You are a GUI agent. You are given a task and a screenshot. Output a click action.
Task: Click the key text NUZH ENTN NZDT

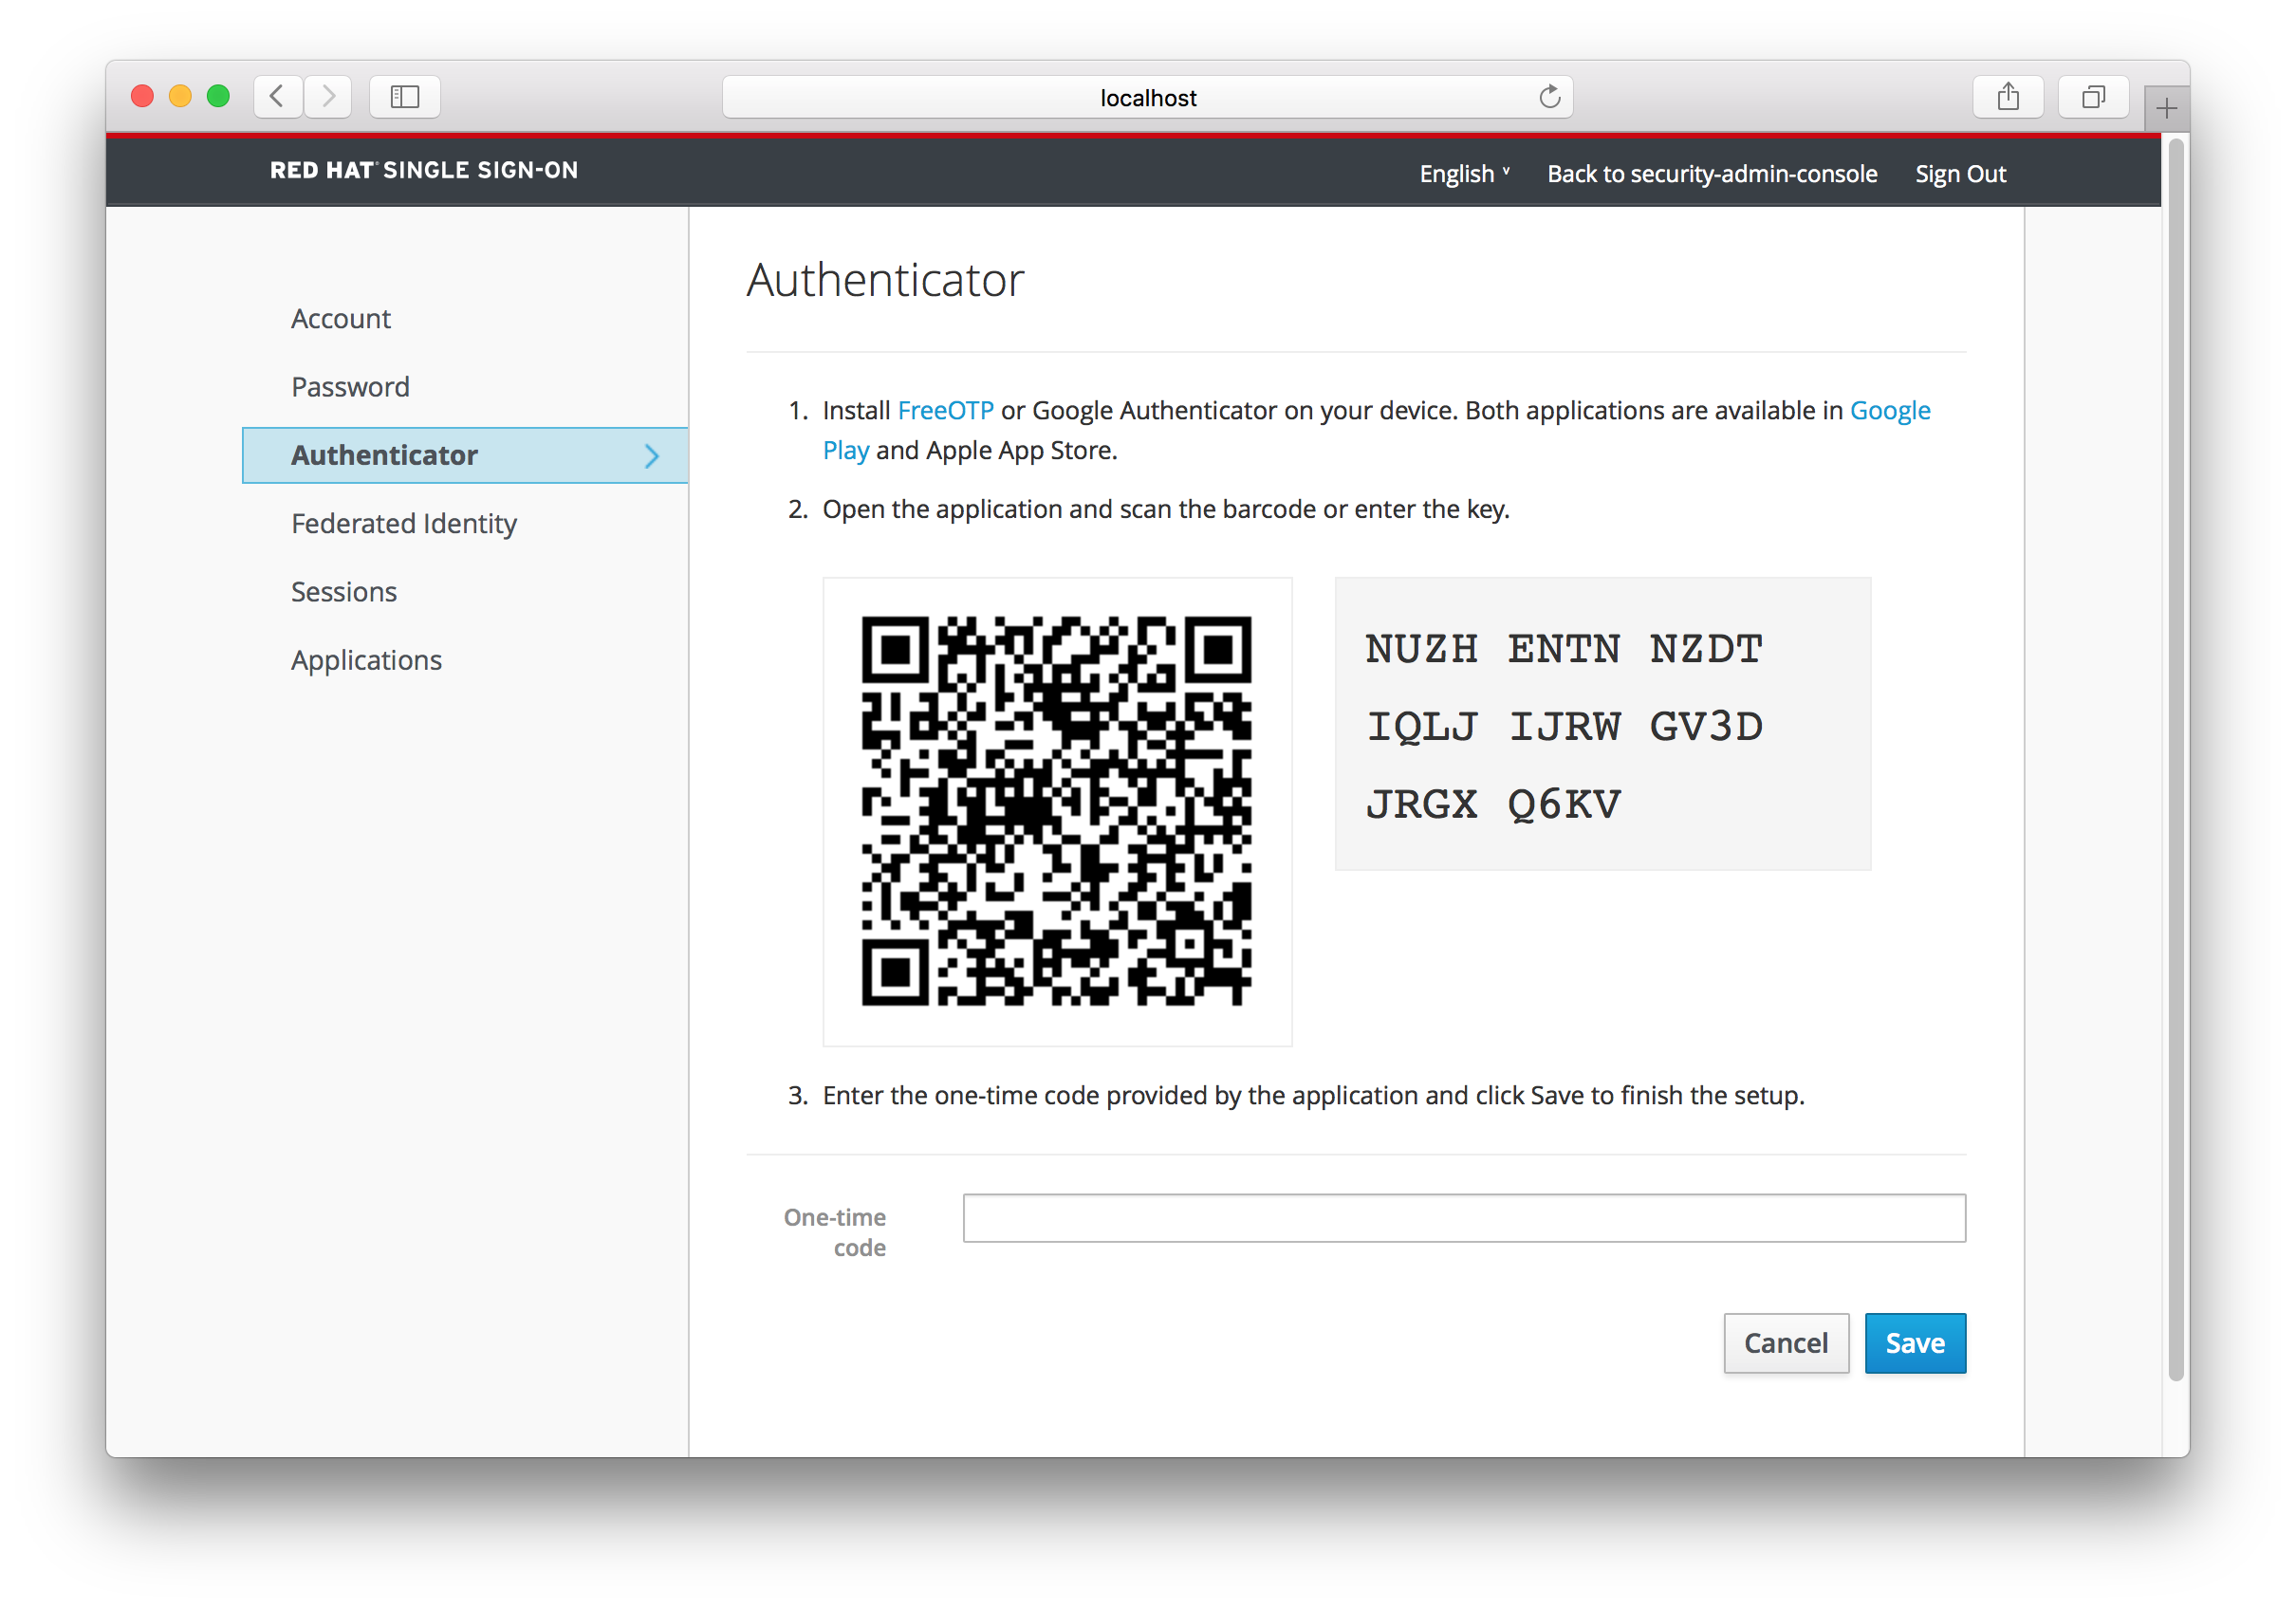pyautogui.click(x=1564, y=649)
